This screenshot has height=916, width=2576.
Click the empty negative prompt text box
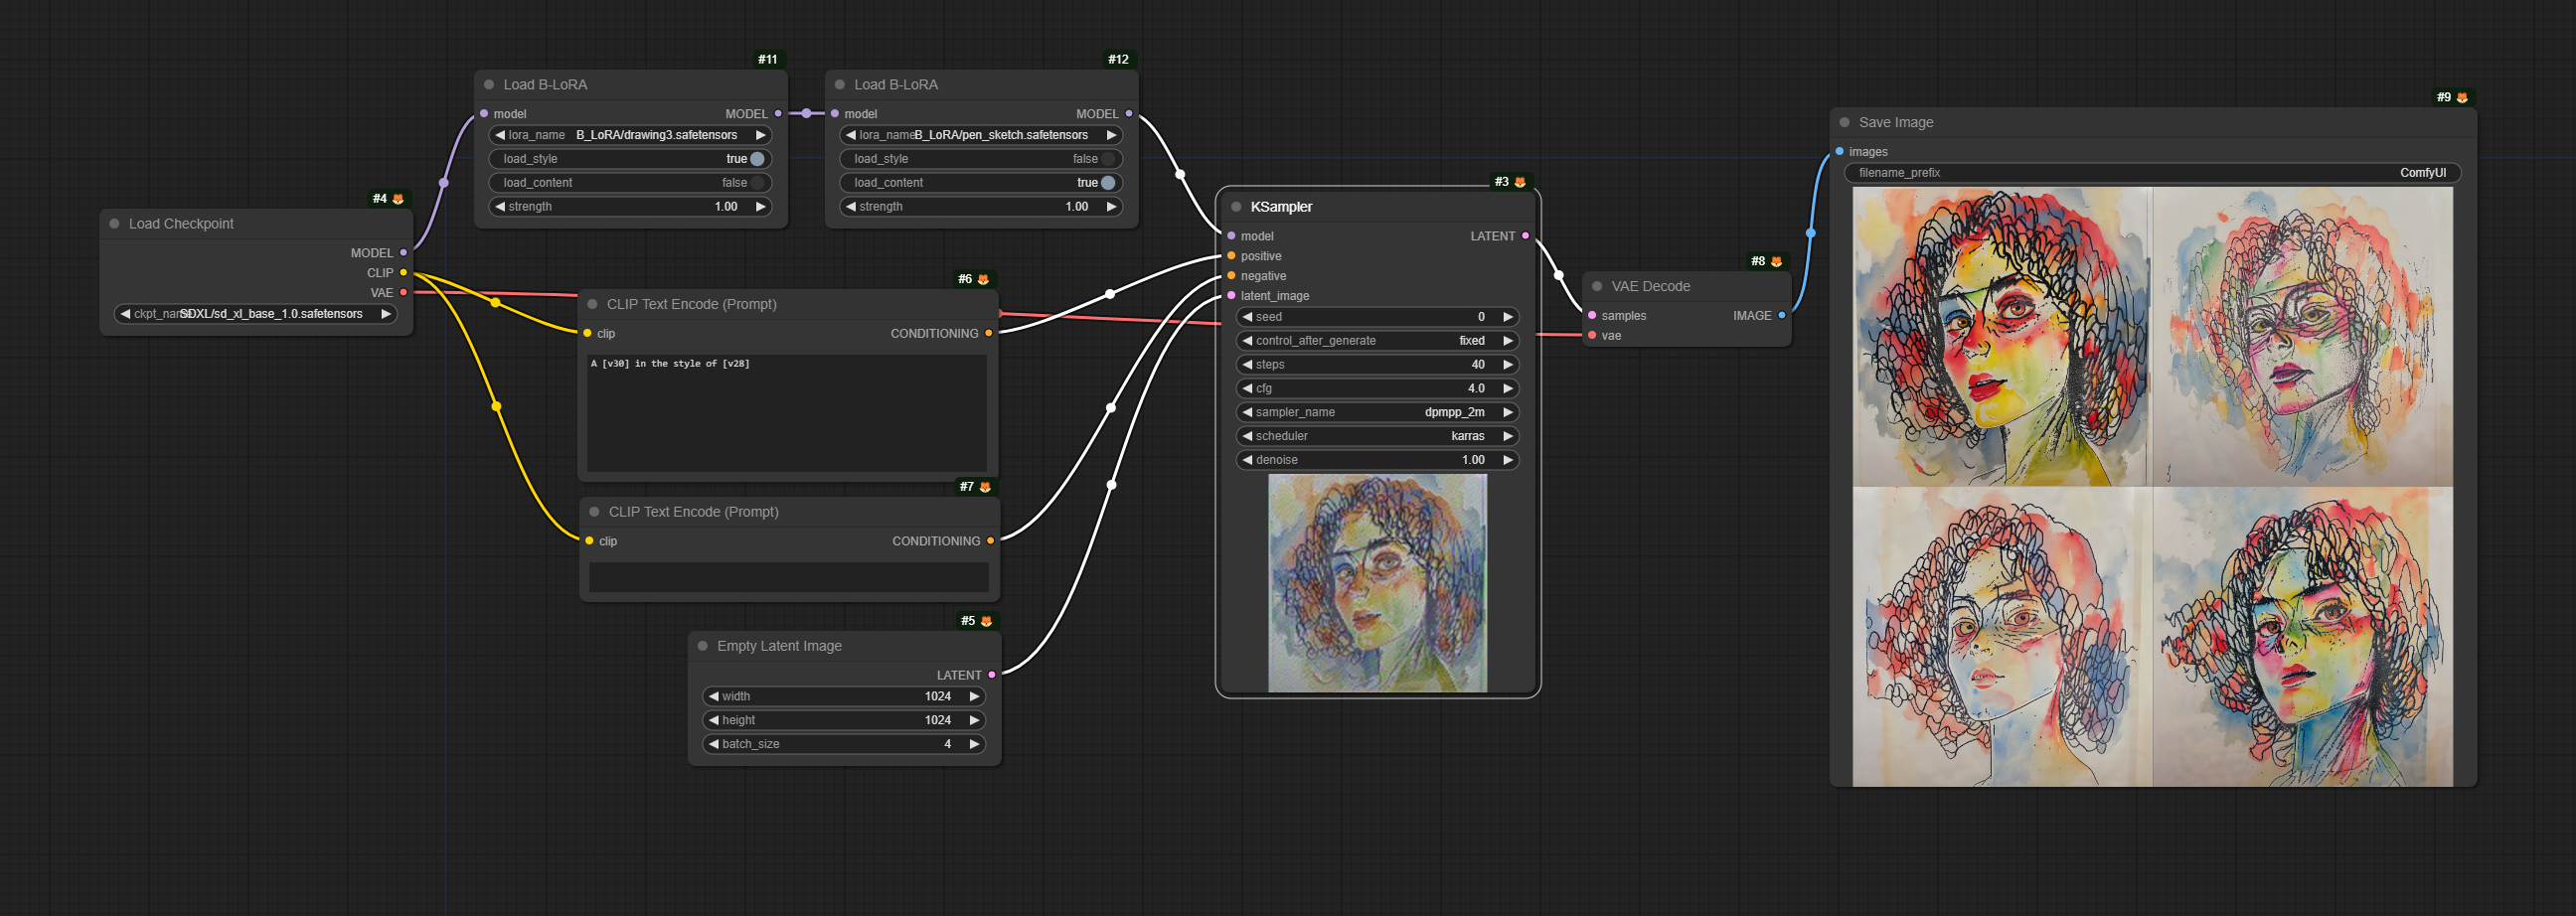click(x=789, y=577)
